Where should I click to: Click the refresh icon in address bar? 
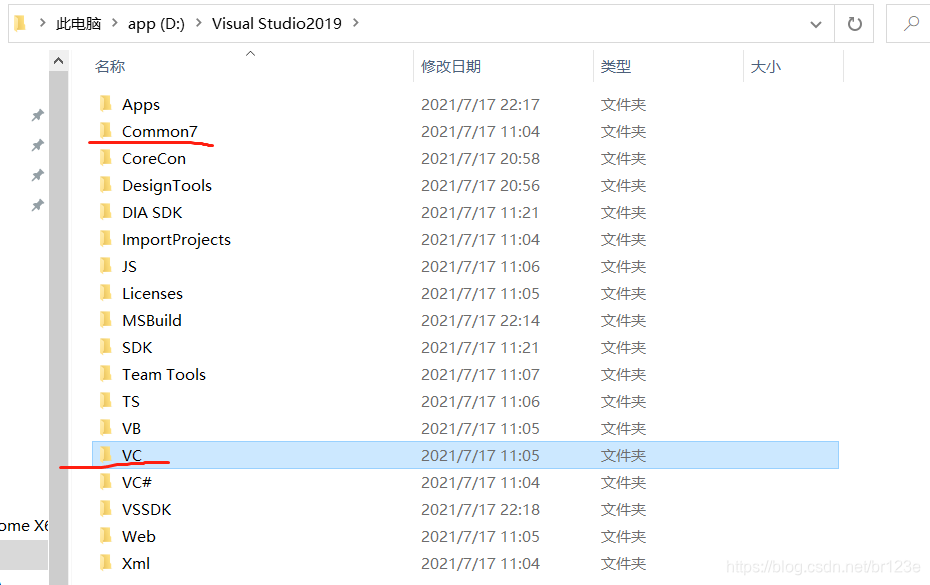855,23
